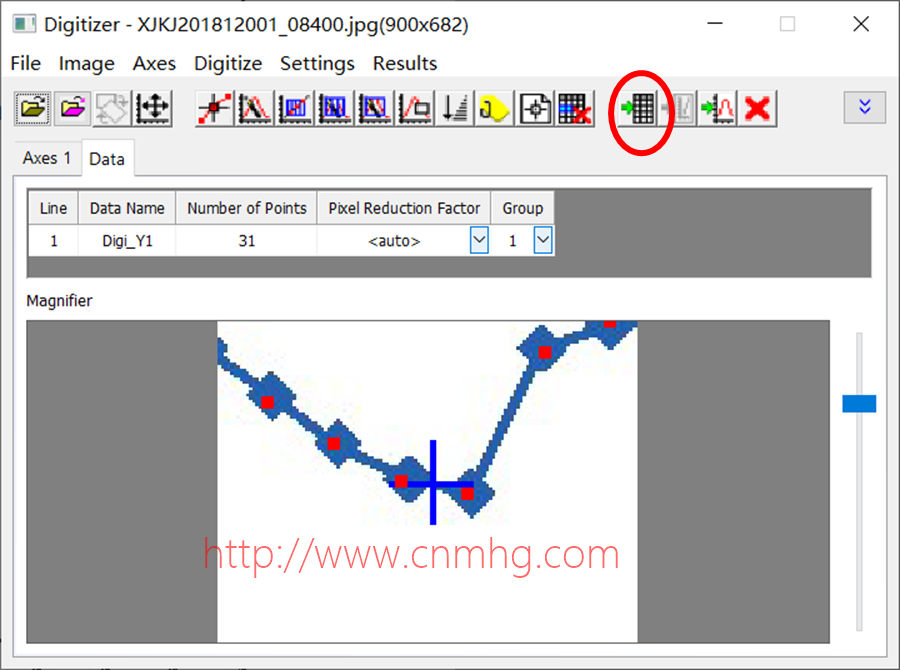900x670 pixels.
Task: Click the open image folder icon
Action: tap(32, 108)
